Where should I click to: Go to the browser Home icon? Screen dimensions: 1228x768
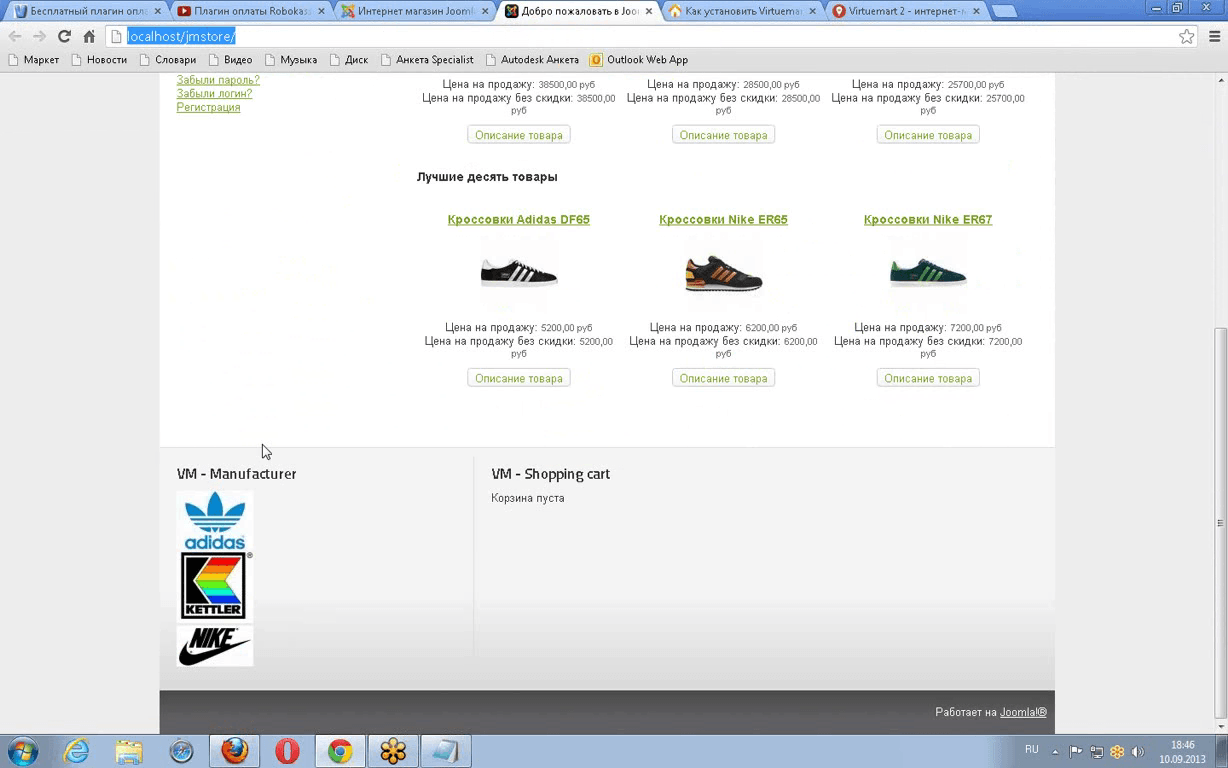[x=89, y=36]
